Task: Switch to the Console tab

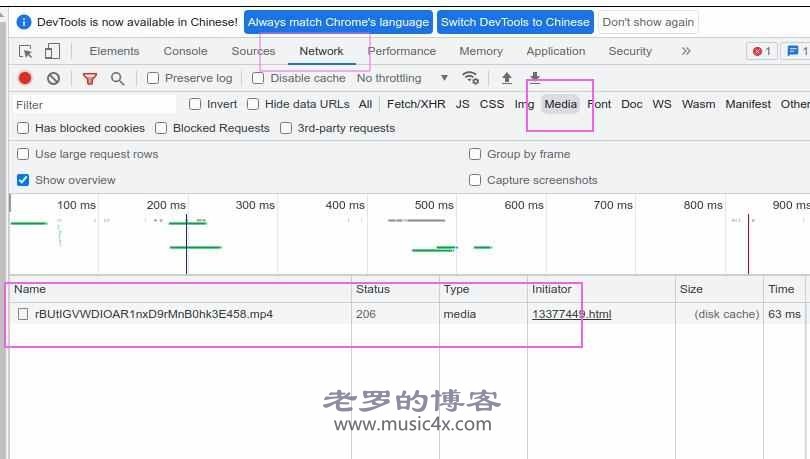Action: click(185, 51)
